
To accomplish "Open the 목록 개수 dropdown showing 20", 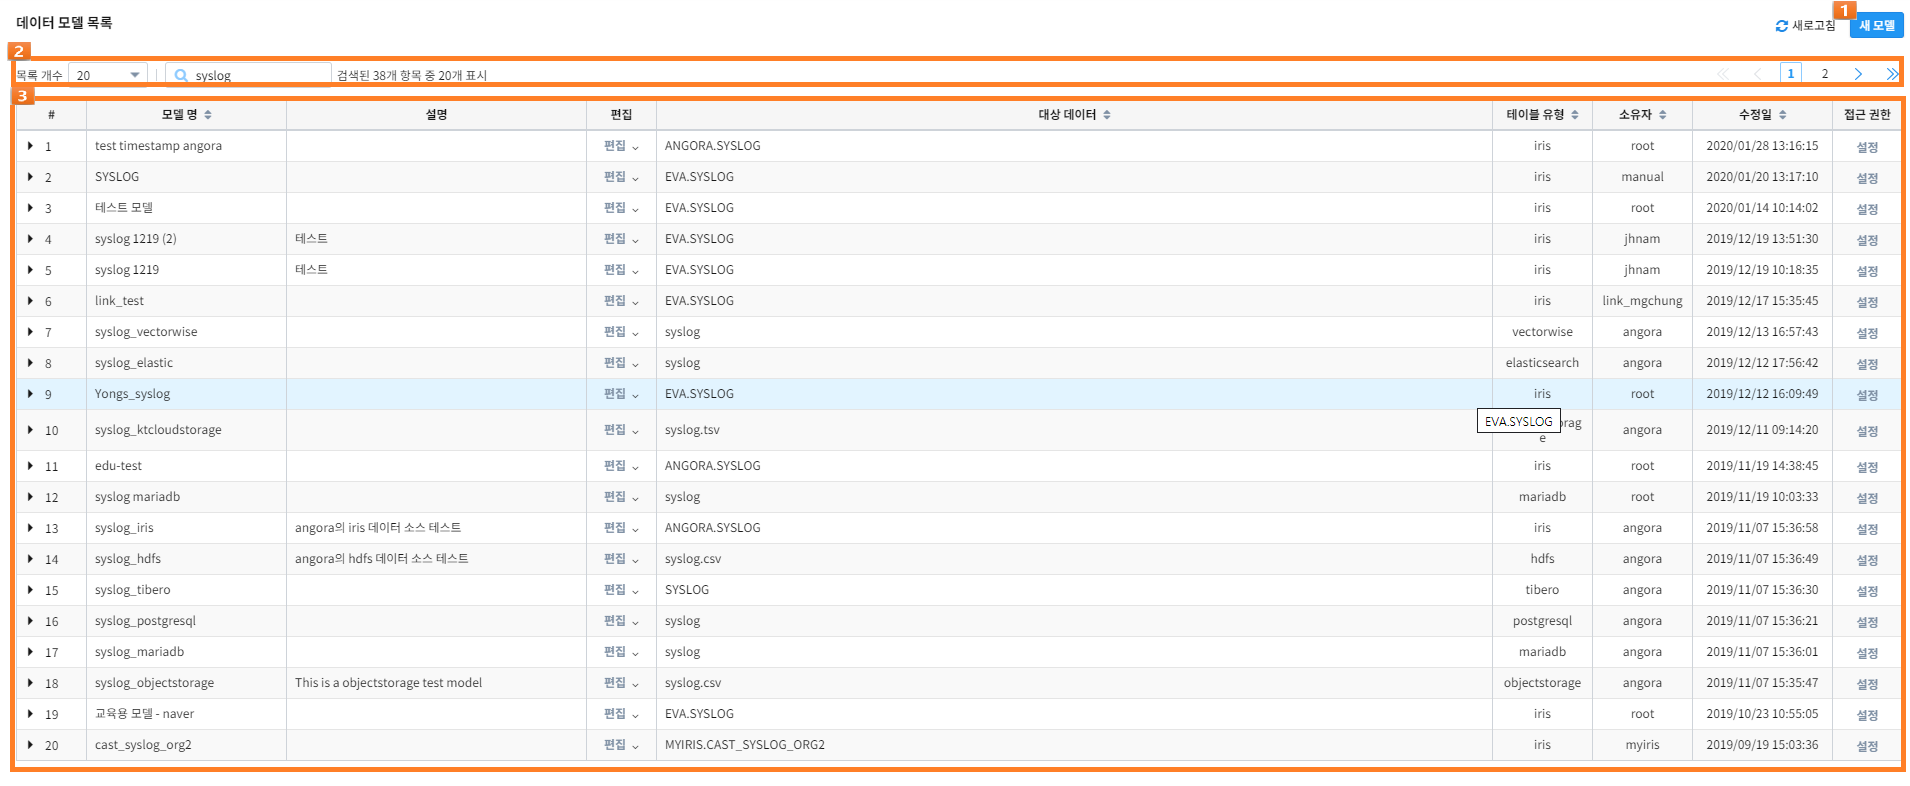I will click(108, 75).
